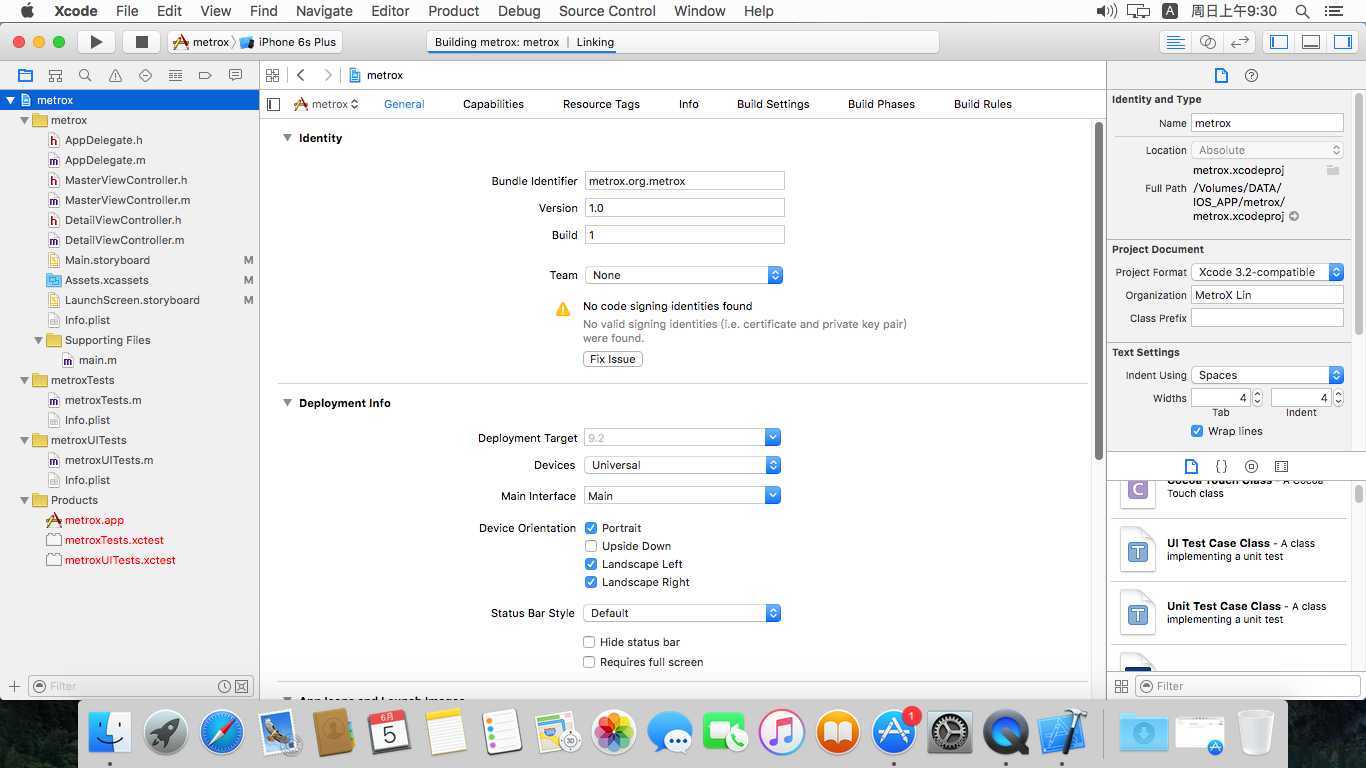Open the Resource Tags tab
Screen dimensions: 1366x768
pyautogui.click(x=601, y=104)
